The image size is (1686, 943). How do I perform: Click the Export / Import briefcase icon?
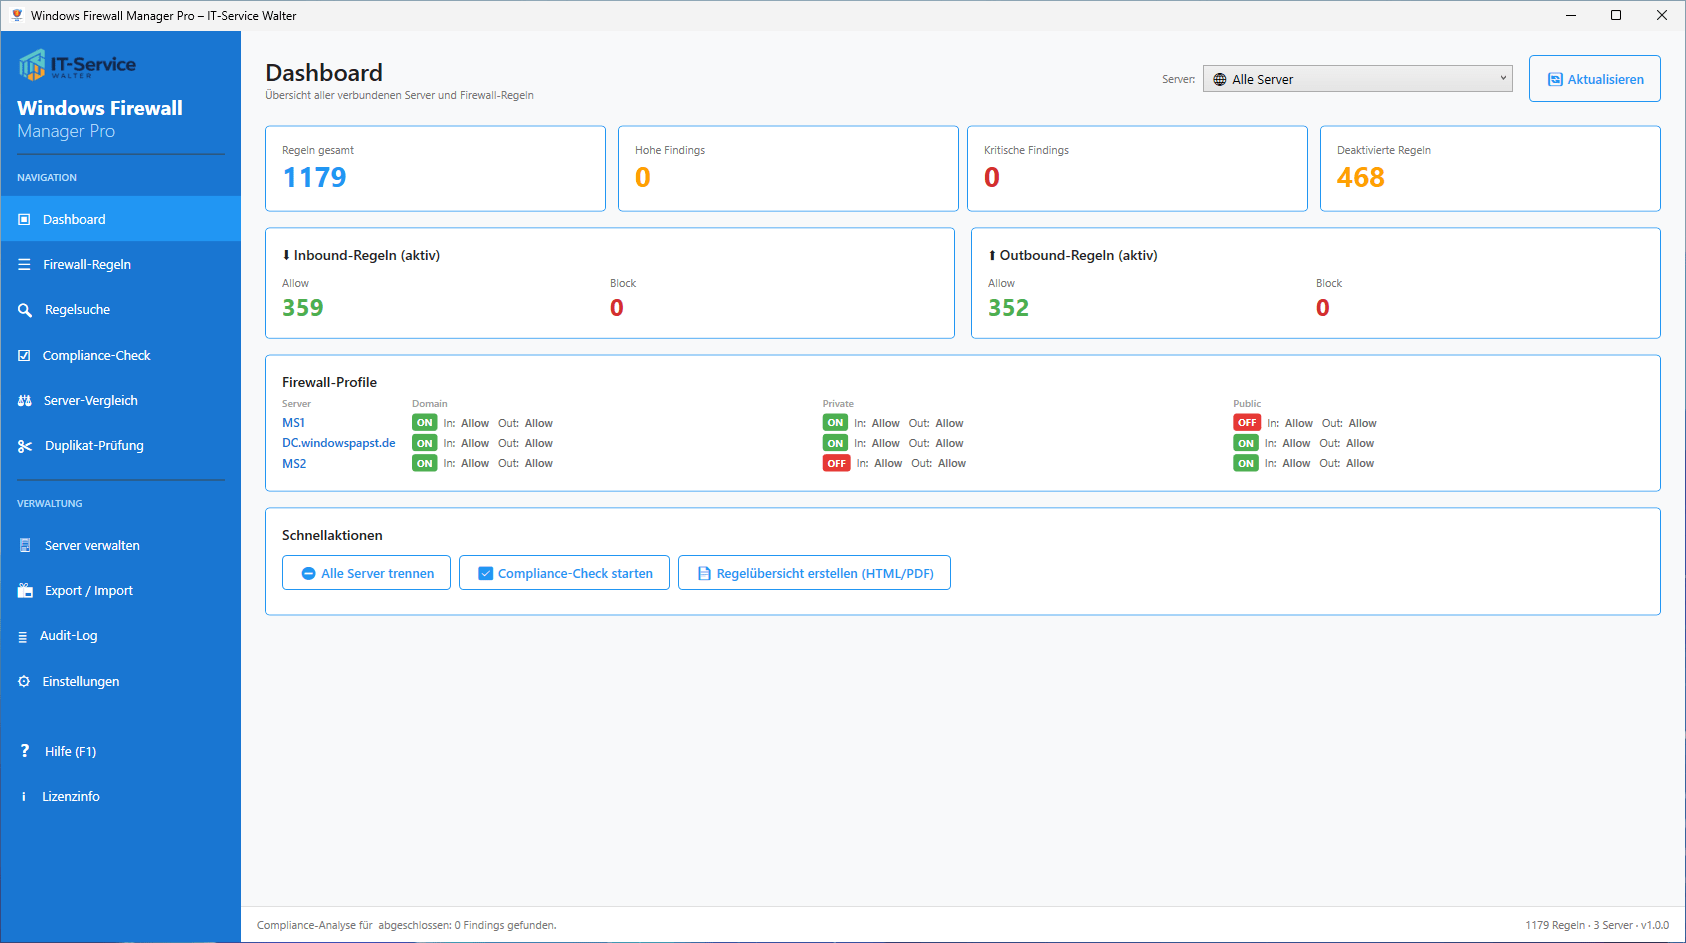point(25,591)
